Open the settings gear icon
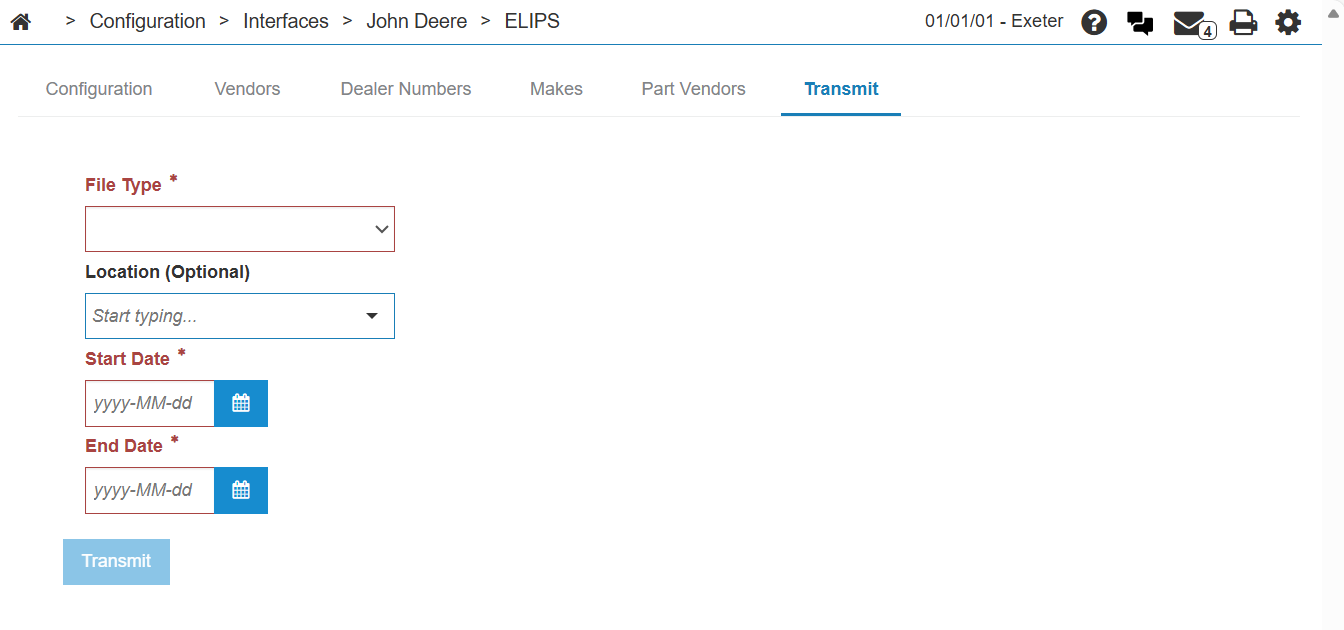The width and height of the screenshot is (1344, 630). [x=1288, y=23]
